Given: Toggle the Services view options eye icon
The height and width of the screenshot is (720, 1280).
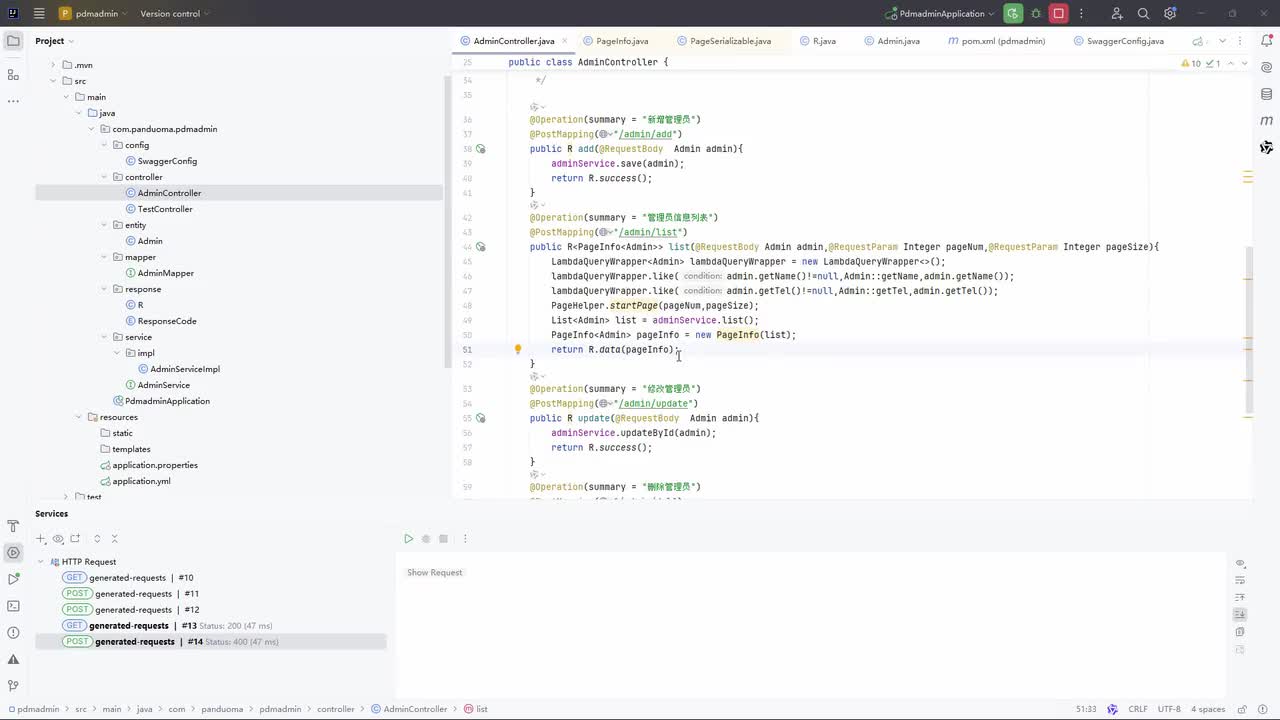Looking at the screenshot, I should pos(58,539).
